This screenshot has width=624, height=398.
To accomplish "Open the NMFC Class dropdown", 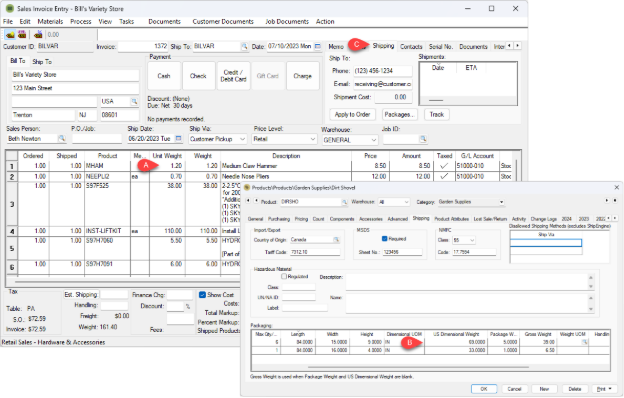I will 472,240.
